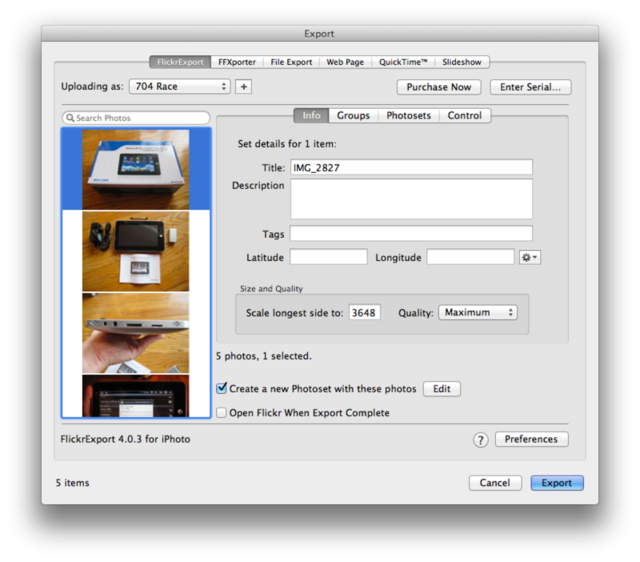Enable Open Flickr When Export Complete

(x=222, y=413)
